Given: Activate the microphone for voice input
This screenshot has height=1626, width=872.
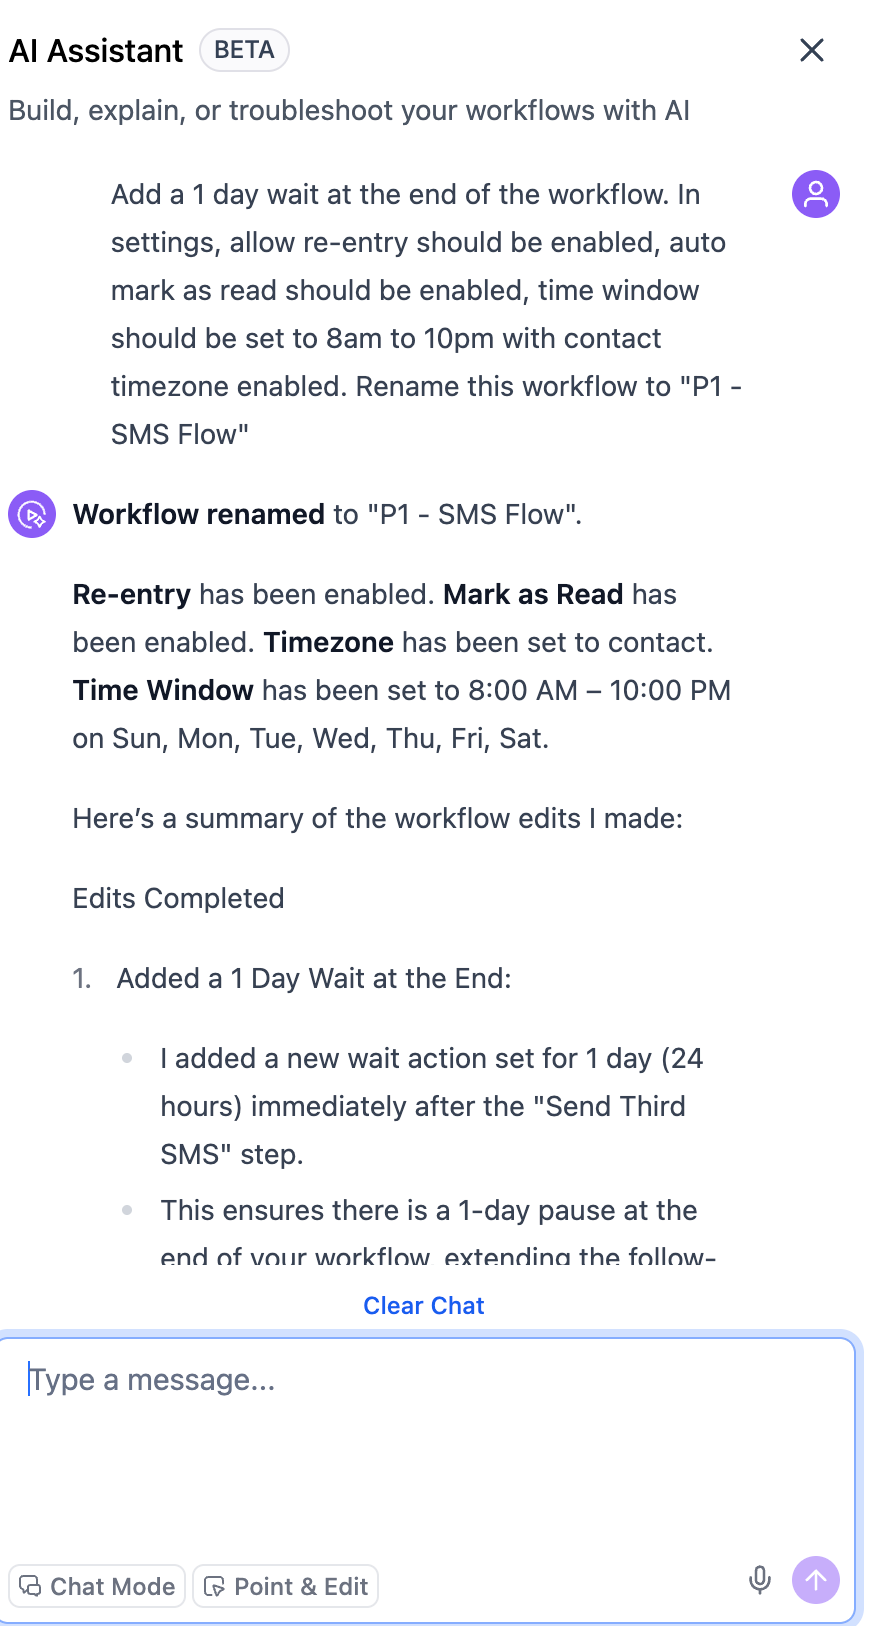Looking at the screenshot, I should [x=759, y=1580].
